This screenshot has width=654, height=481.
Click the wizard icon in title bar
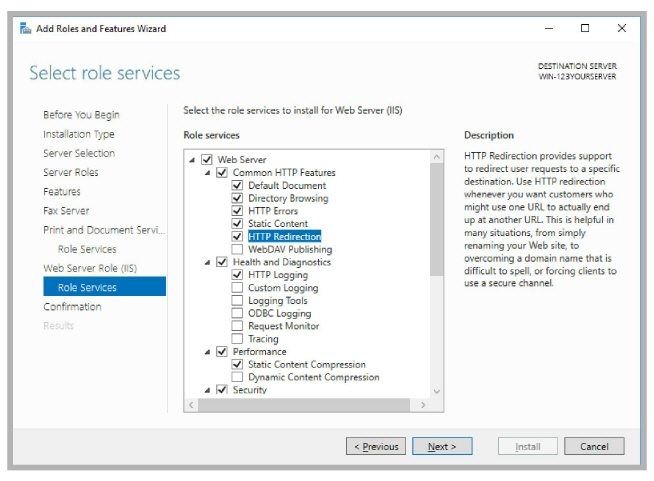(25, 28)
